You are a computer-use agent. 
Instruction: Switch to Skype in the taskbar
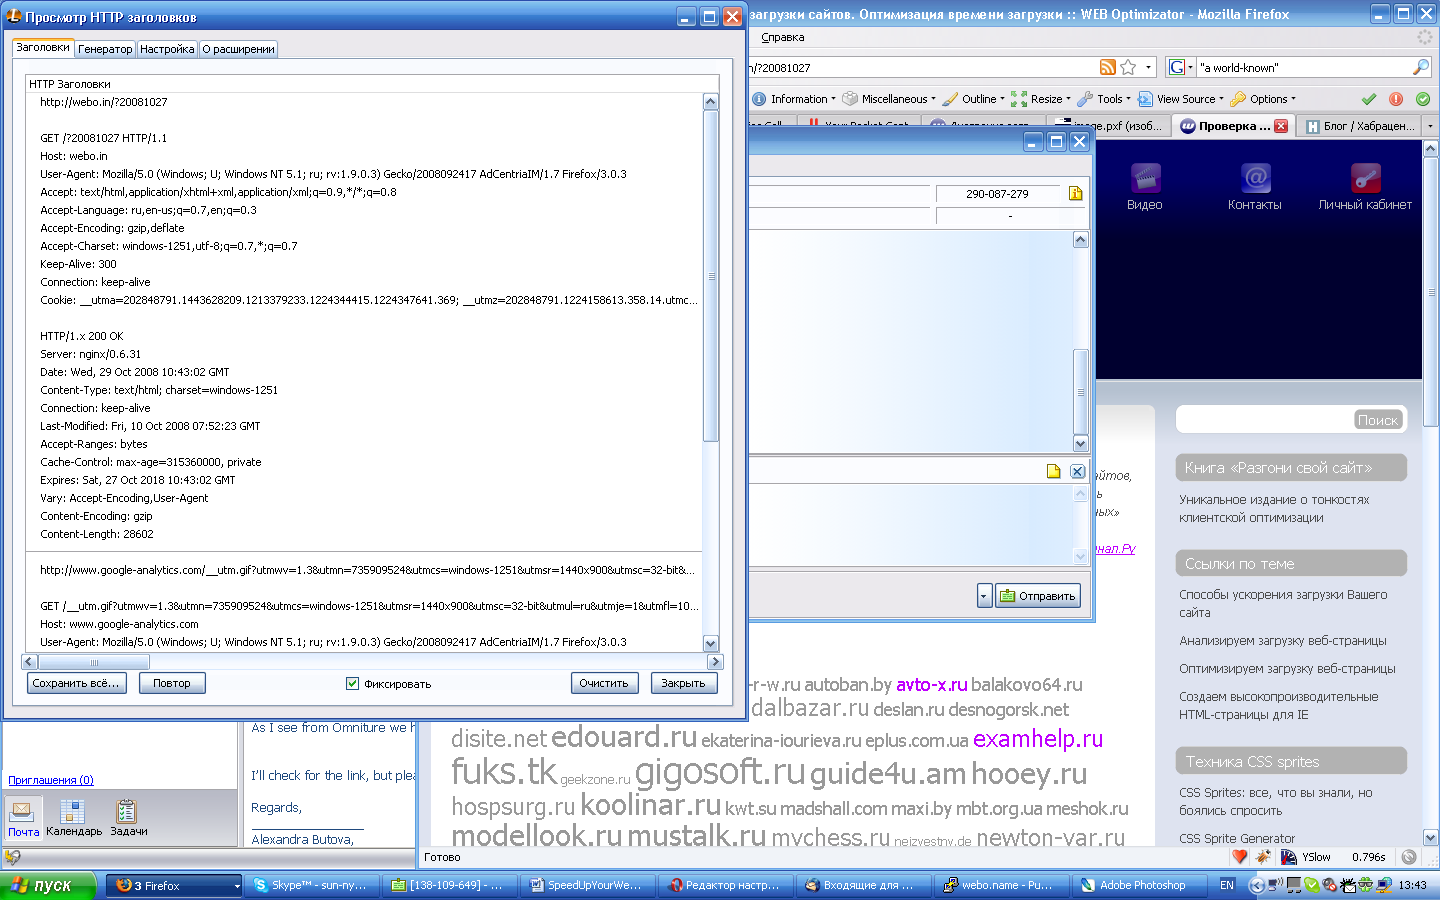pos(313,885)
